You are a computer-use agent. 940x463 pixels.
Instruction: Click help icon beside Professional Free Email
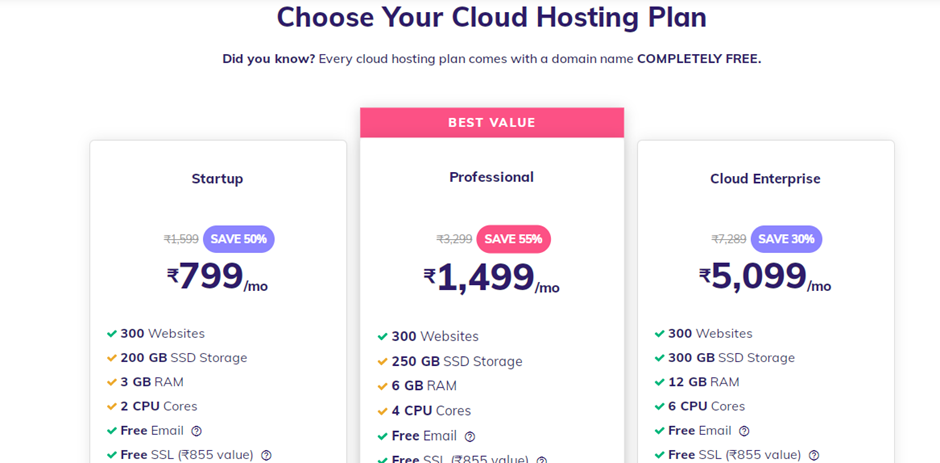pyautogui.click(x=469, y=436)
